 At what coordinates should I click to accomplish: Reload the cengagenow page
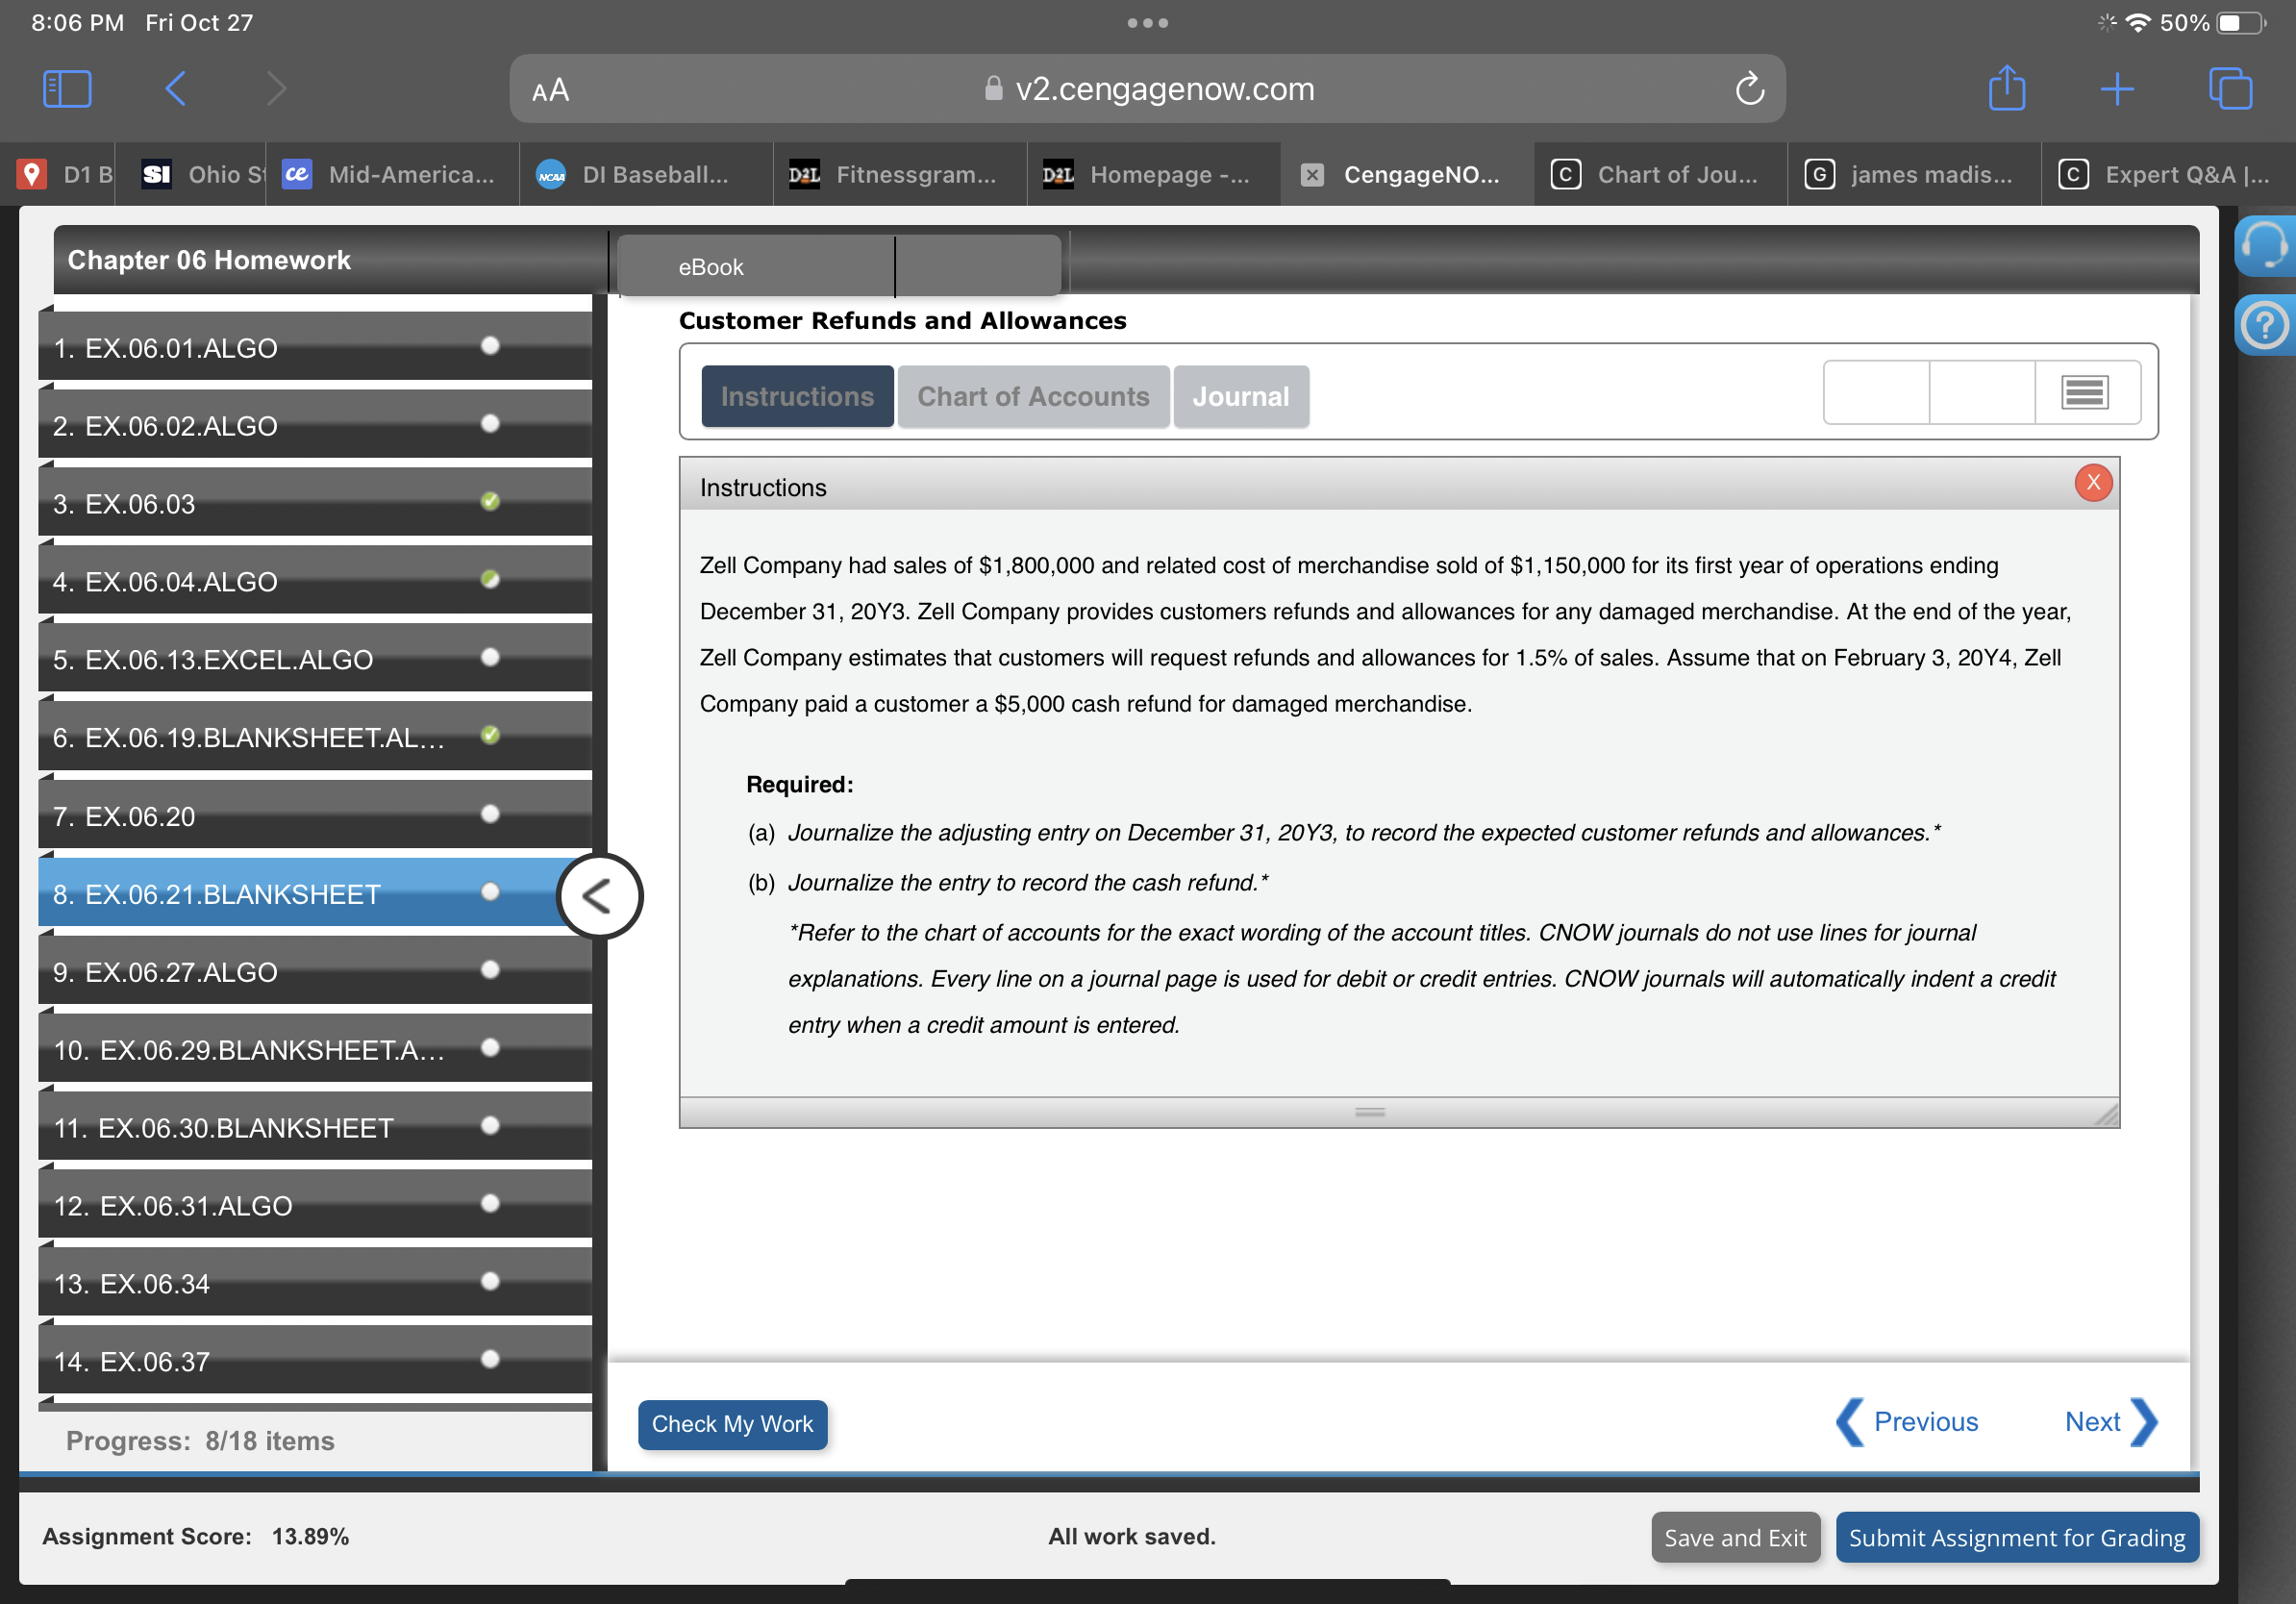click(x=1748, y=89)
